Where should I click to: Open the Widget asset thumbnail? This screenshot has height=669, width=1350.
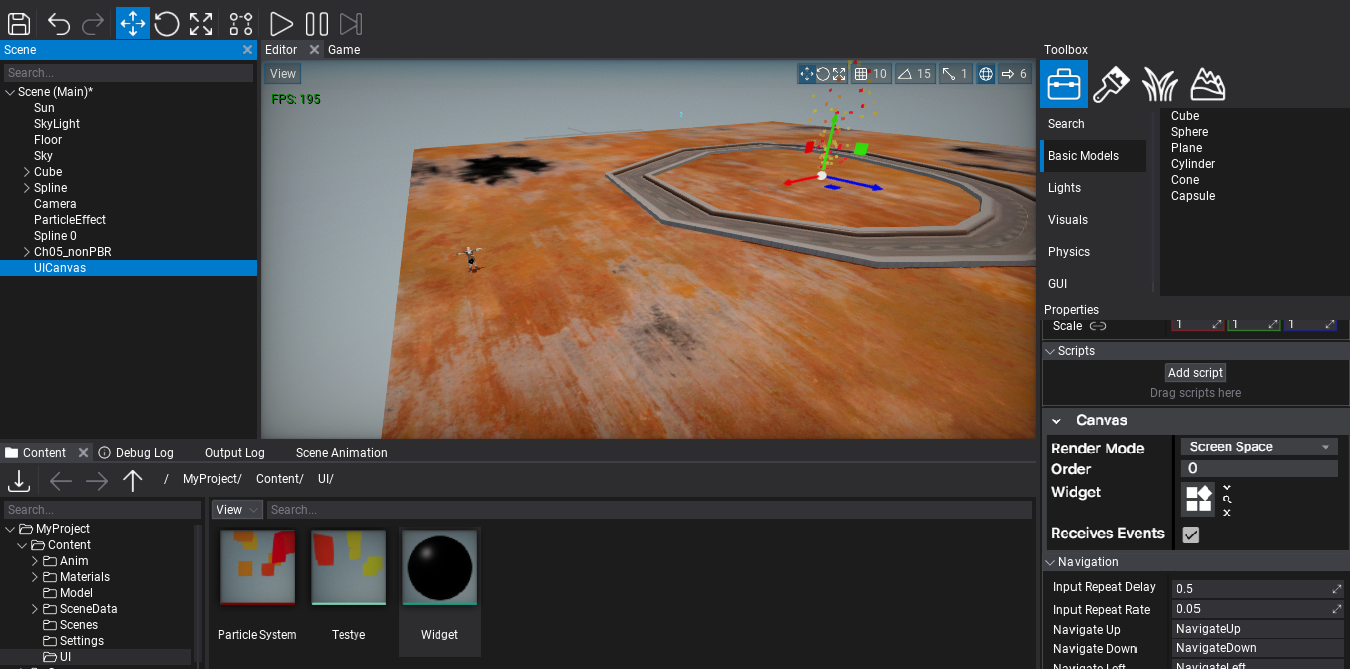(x=439, y=569)
